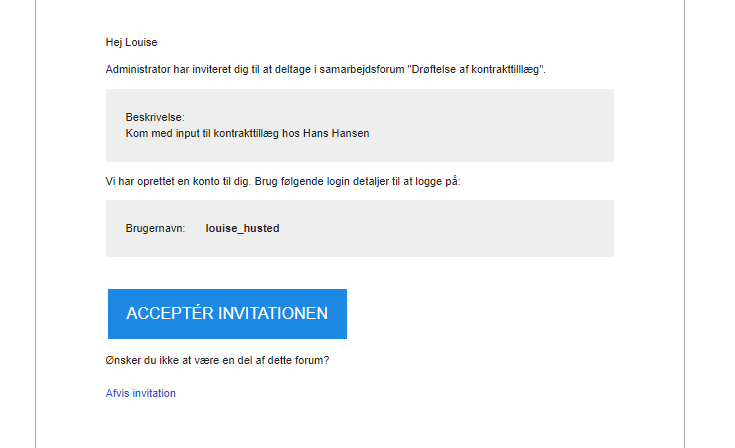Click the Beskrivelse label
The width and height of the screenshot is (735, 448).
pos(155,117)
